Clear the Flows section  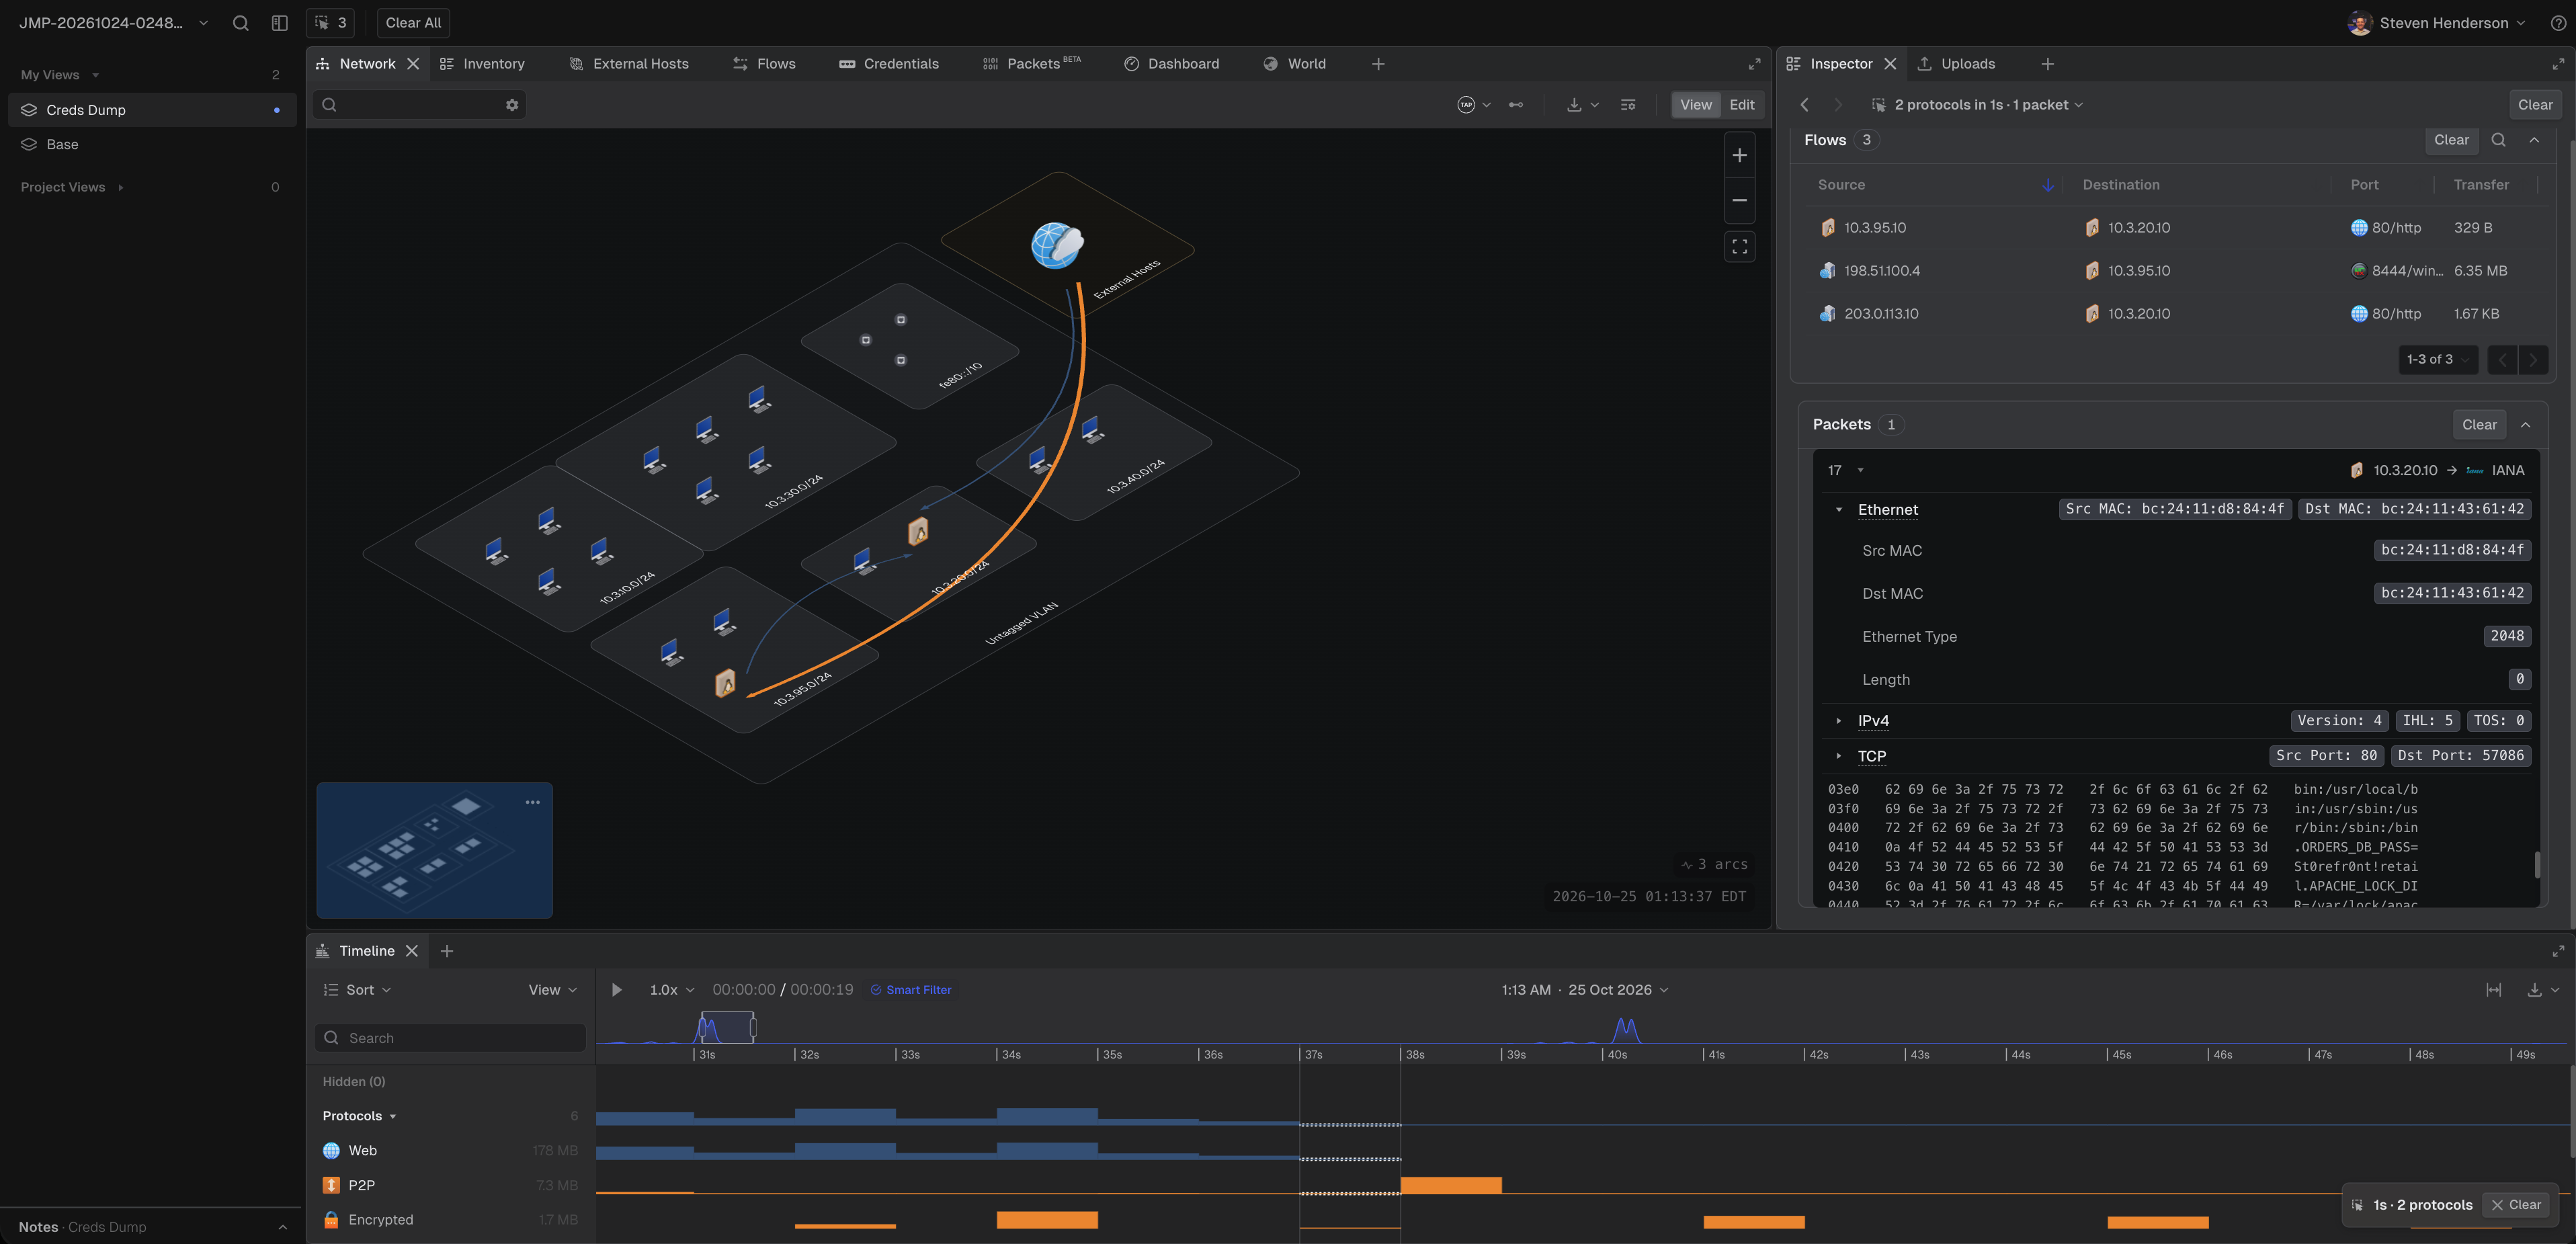tap(2451, 140)
